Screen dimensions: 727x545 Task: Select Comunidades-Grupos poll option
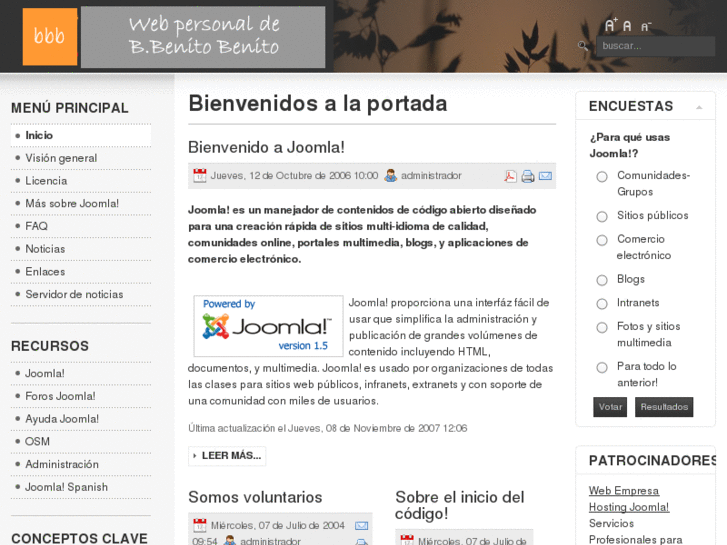pos(602,177)
